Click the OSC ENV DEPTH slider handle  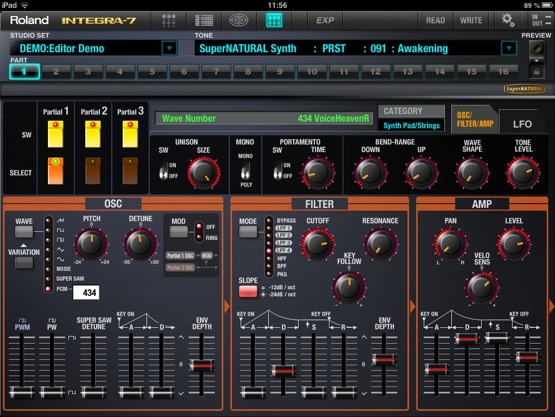click(x=201, y=365)
